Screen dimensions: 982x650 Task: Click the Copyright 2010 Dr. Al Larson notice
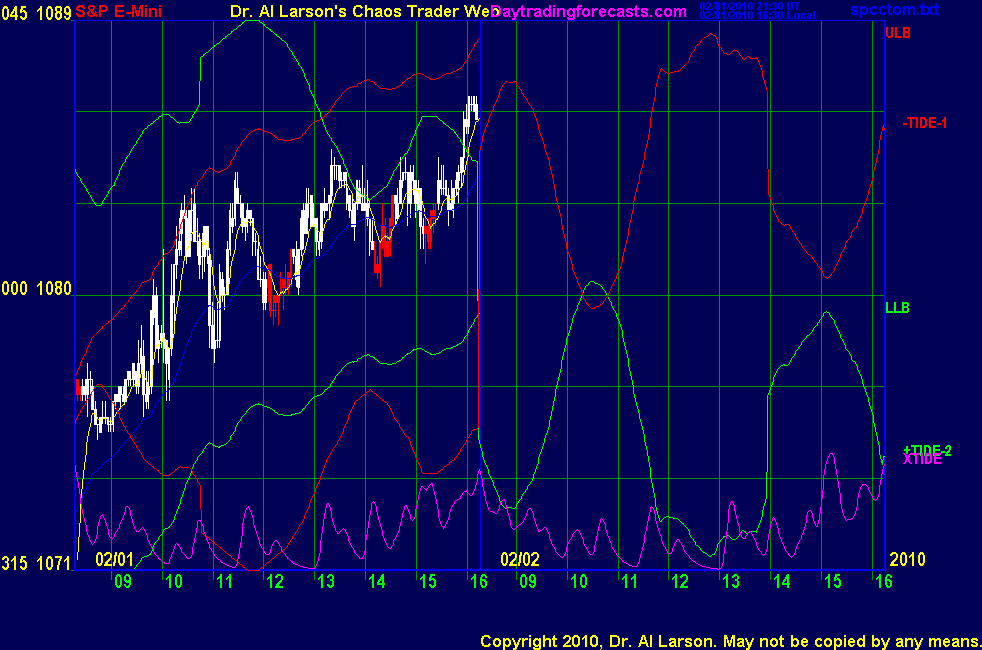pos(730,641)
